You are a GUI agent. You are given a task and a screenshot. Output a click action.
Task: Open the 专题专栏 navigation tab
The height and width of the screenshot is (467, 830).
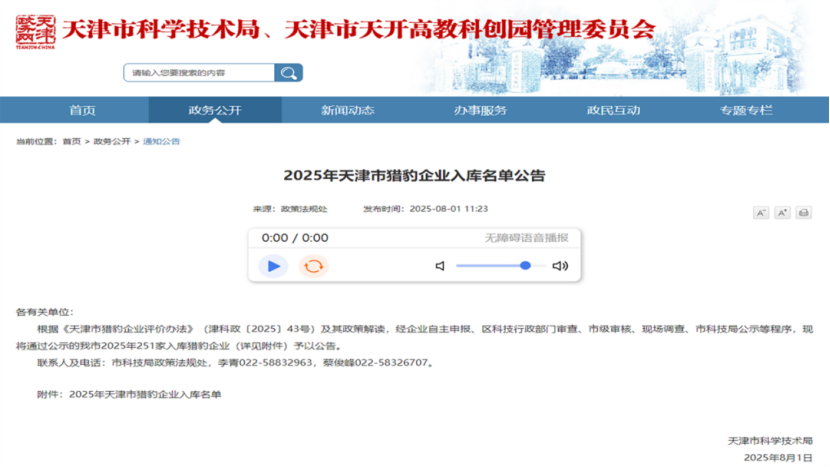pyautogui.click(x=746, y=110)
